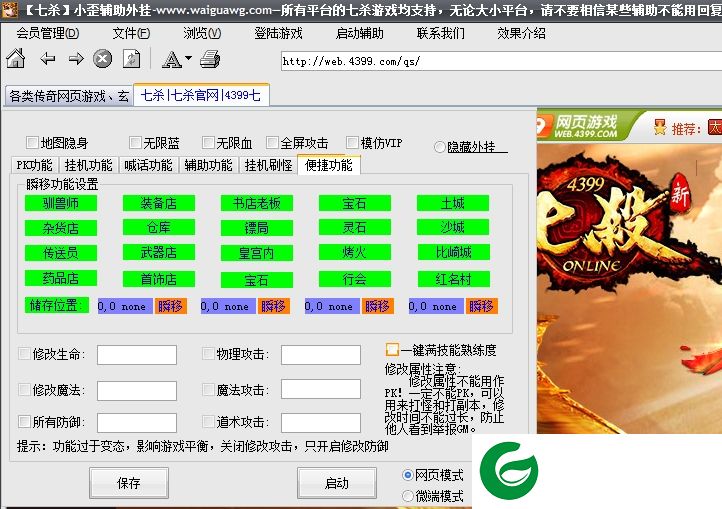Enable the 无限血 checkbox
The height and width of the screenshot is (509, 722).
[208, 142]
